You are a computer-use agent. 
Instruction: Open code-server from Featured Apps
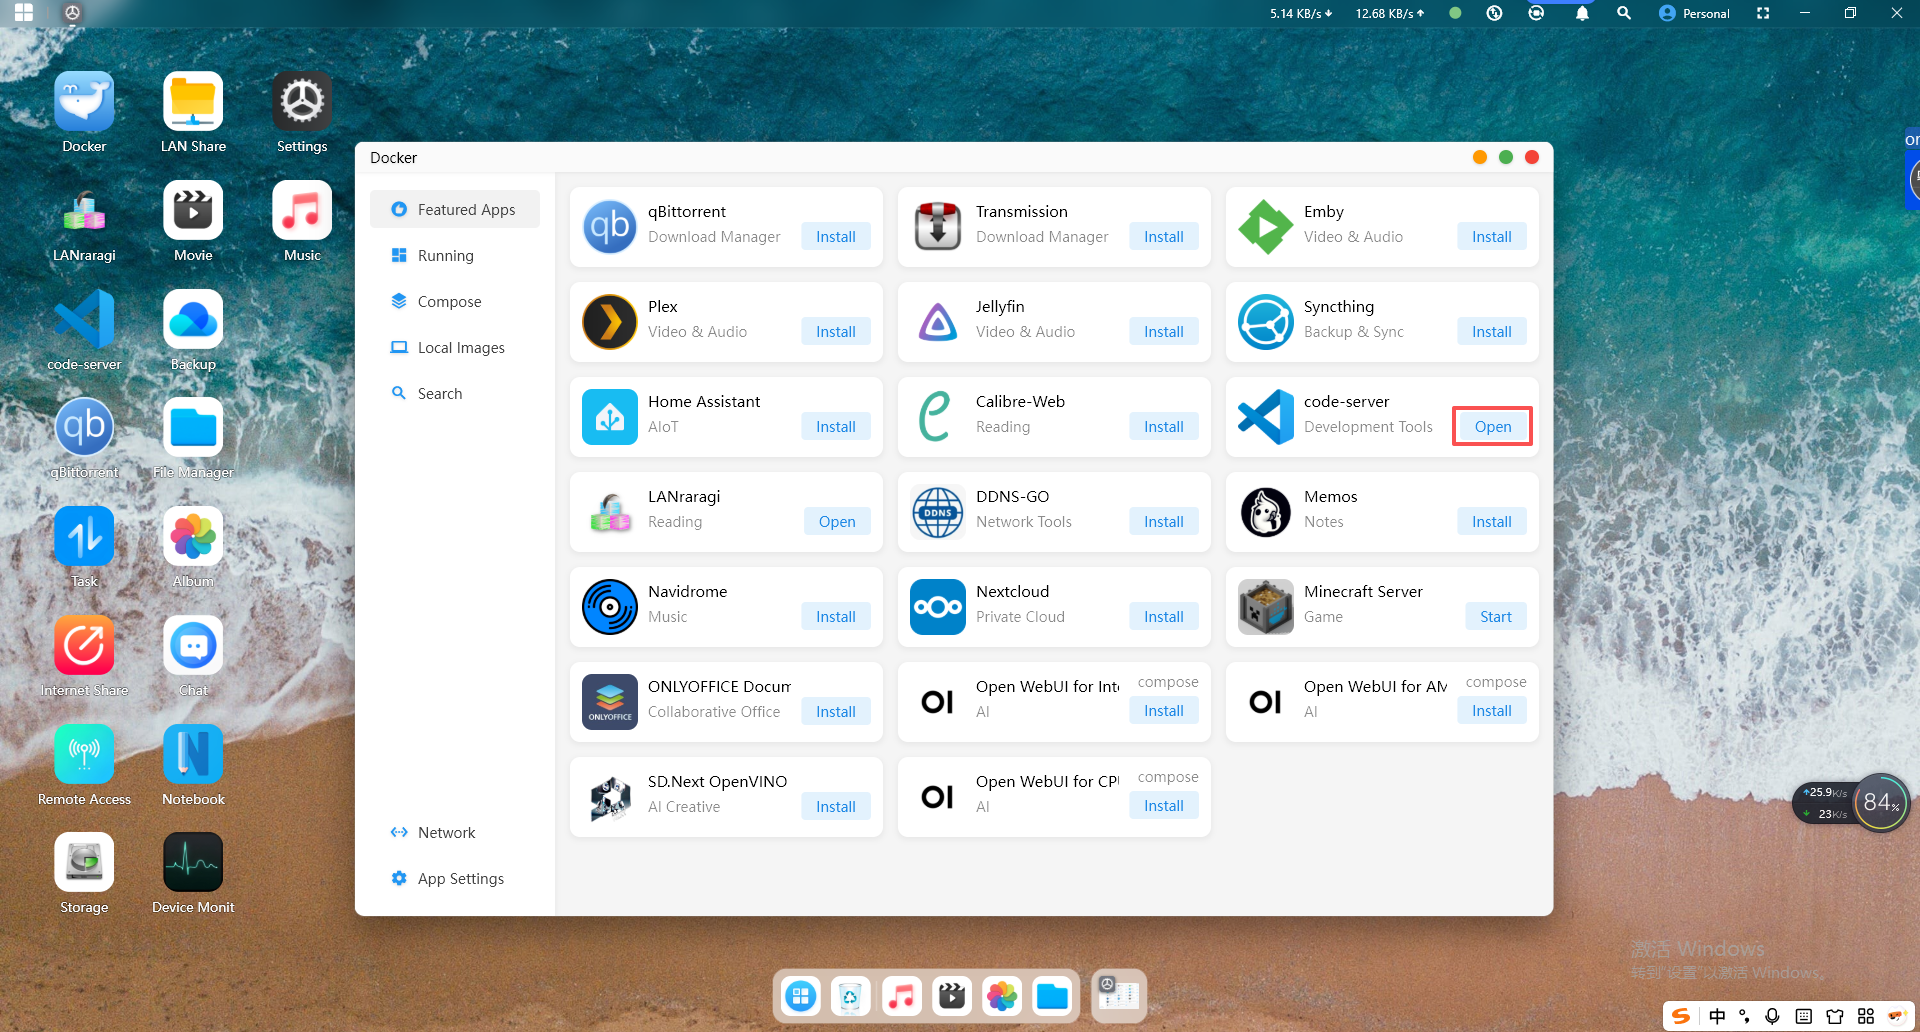coord(1493,427)
